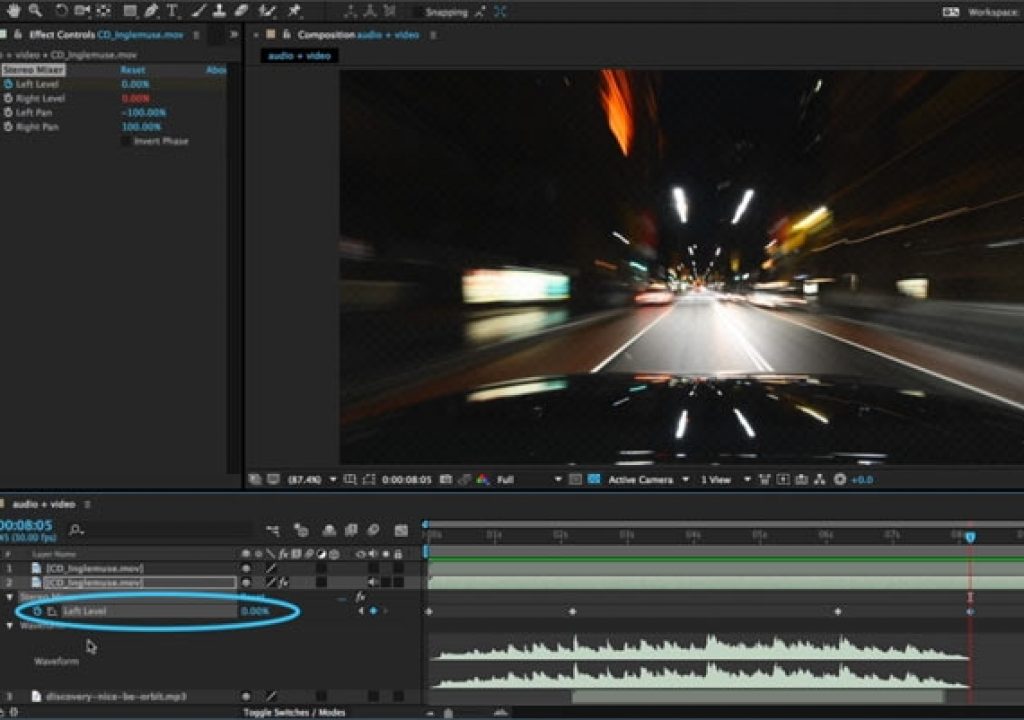Viewport: 1024px width, 720px height.
Task: Open the Active Camera 3D view dropdown
Action: (x=648, y=480)
